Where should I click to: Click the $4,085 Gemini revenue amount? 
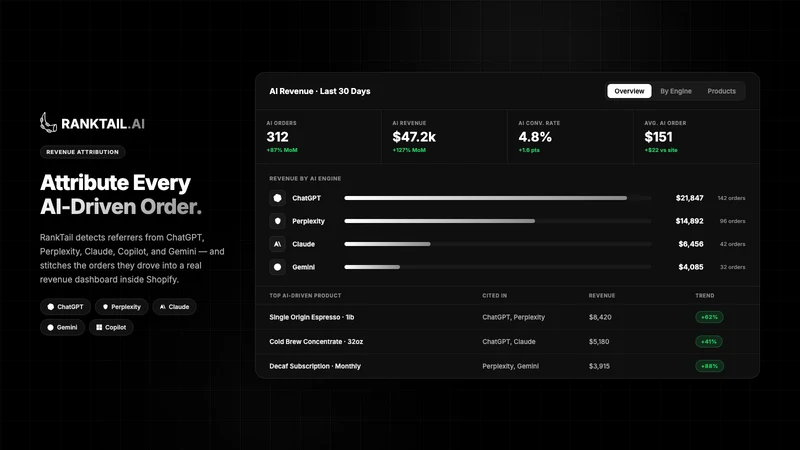tap(691, 267)
